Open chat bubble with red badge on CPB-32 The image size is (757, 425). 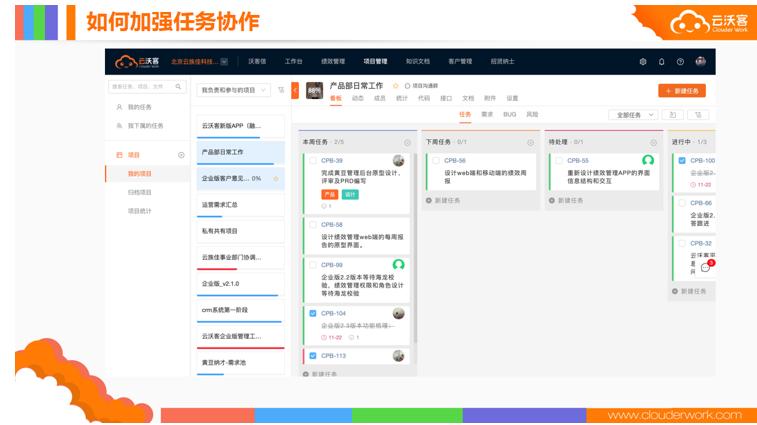(707, 266)
